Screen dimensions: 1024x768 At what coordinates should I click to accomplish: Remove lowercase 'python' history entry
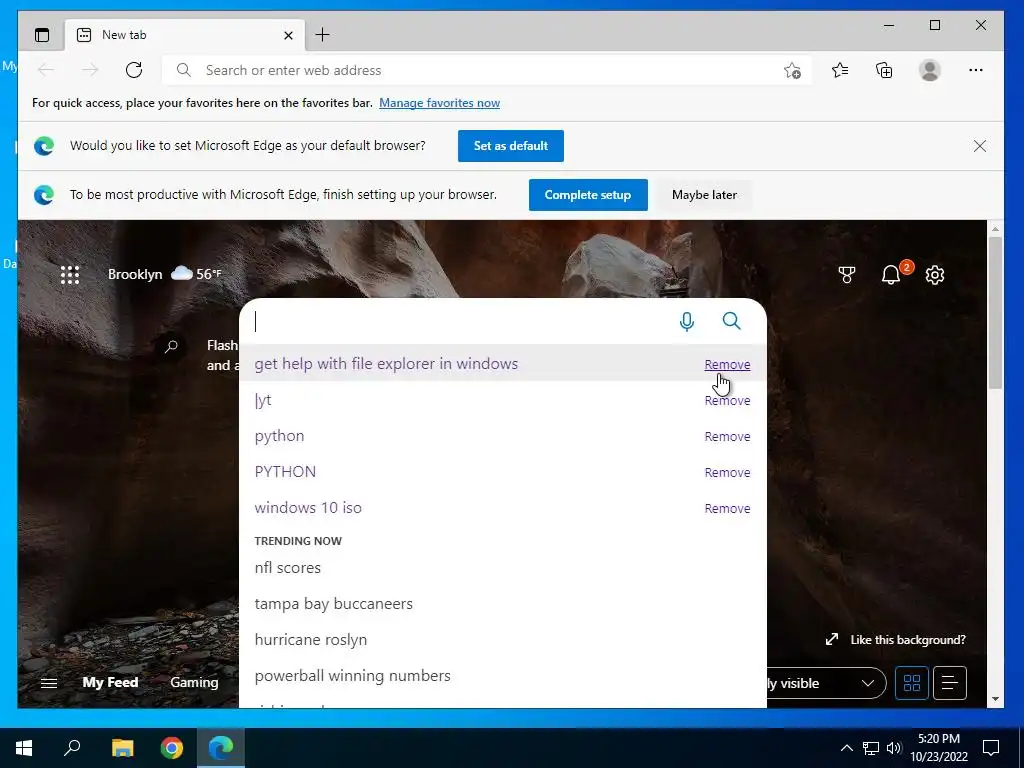tap(727, 436)
